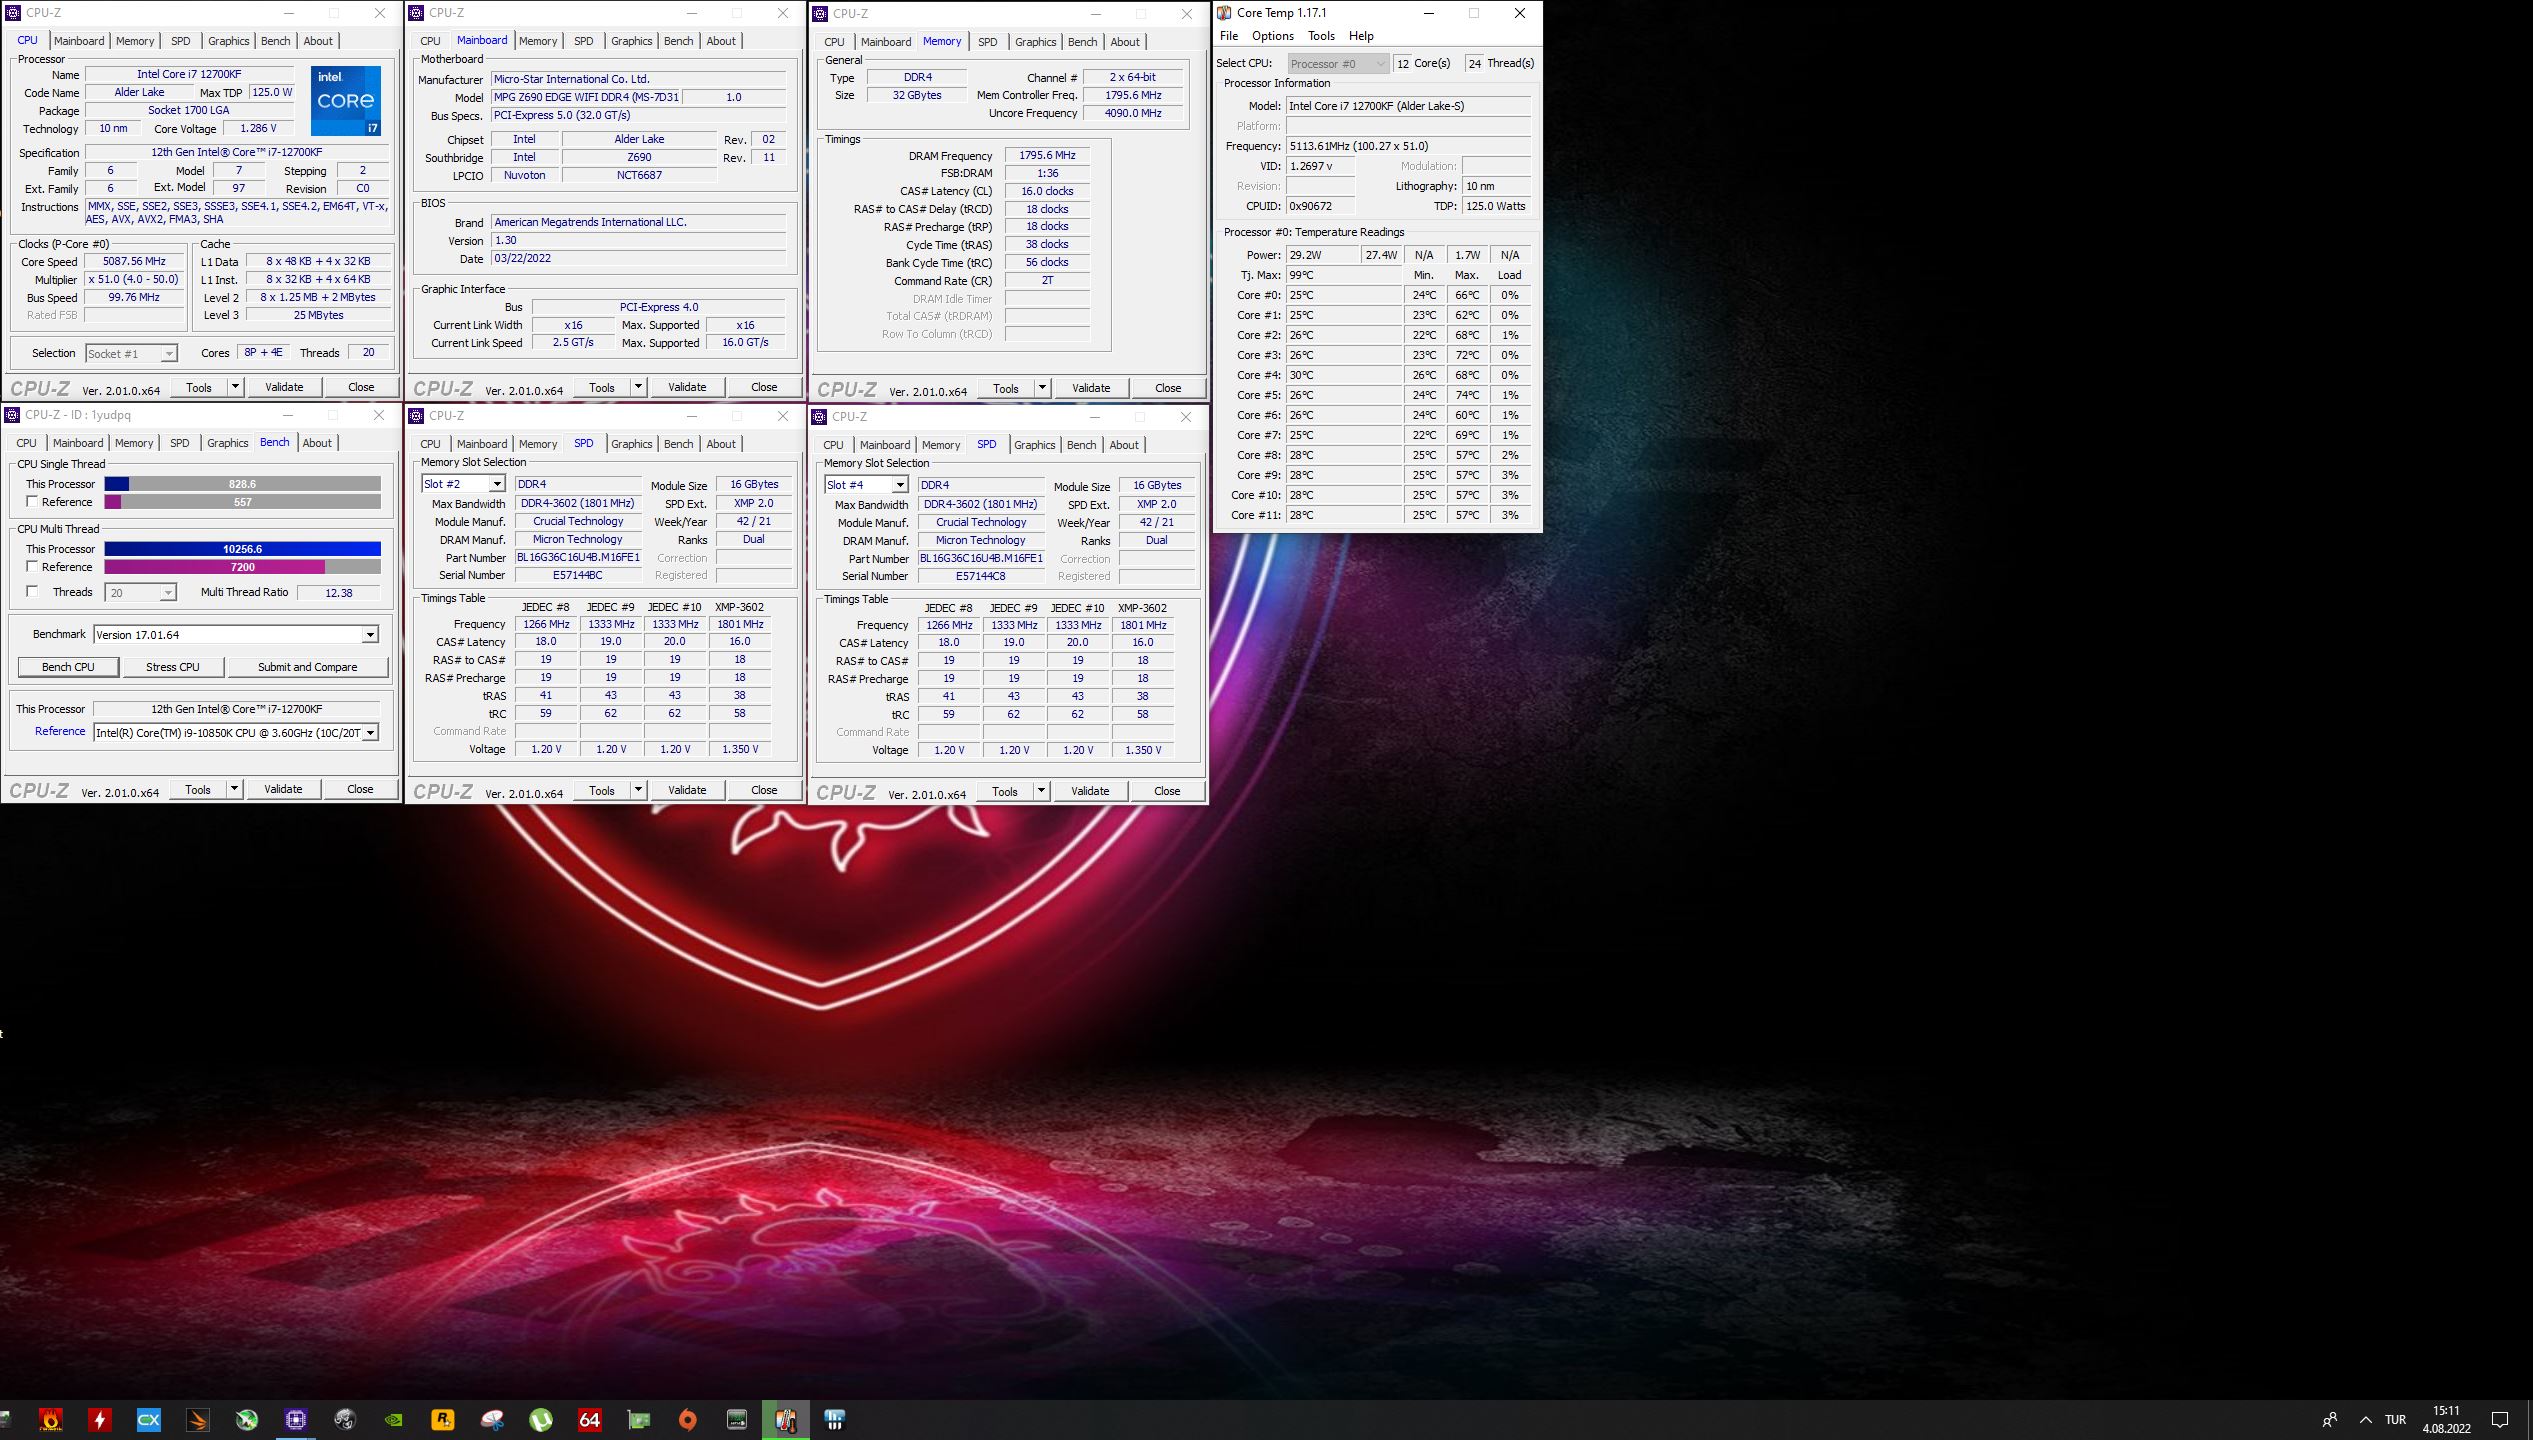Viewport: 2533px width, 1440px height.
Task: Open the Benchmark version dropdown
Action: click(x=370, y=635)
